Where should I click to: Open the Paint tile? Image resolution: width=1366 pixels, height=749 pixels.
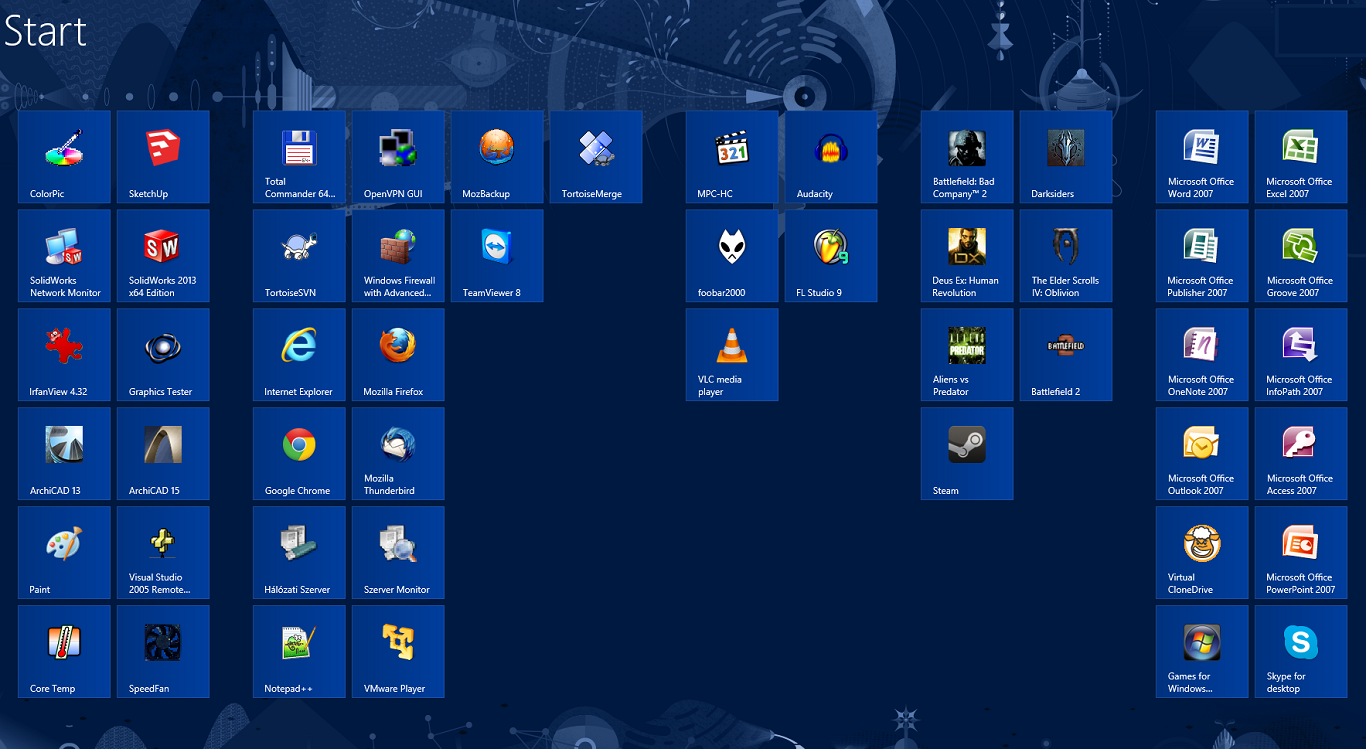point(64,553)
